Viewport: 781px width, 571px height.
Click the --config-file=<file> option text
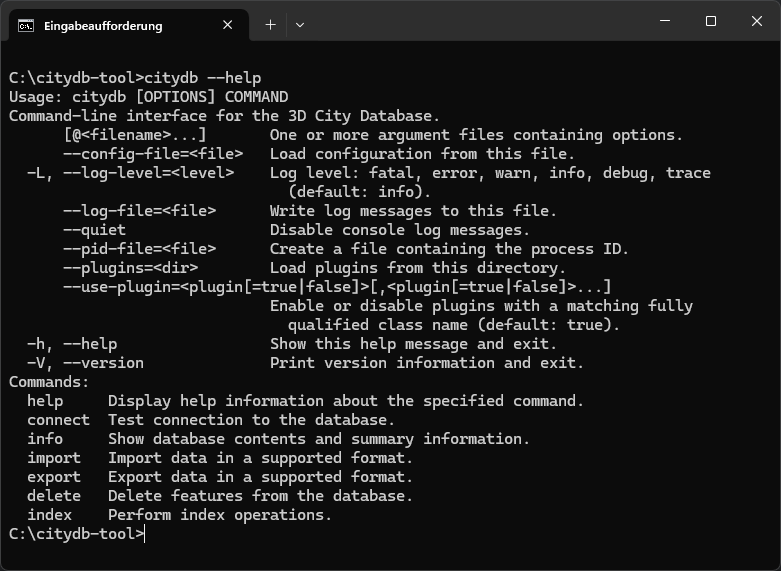(x=153, y=154)
